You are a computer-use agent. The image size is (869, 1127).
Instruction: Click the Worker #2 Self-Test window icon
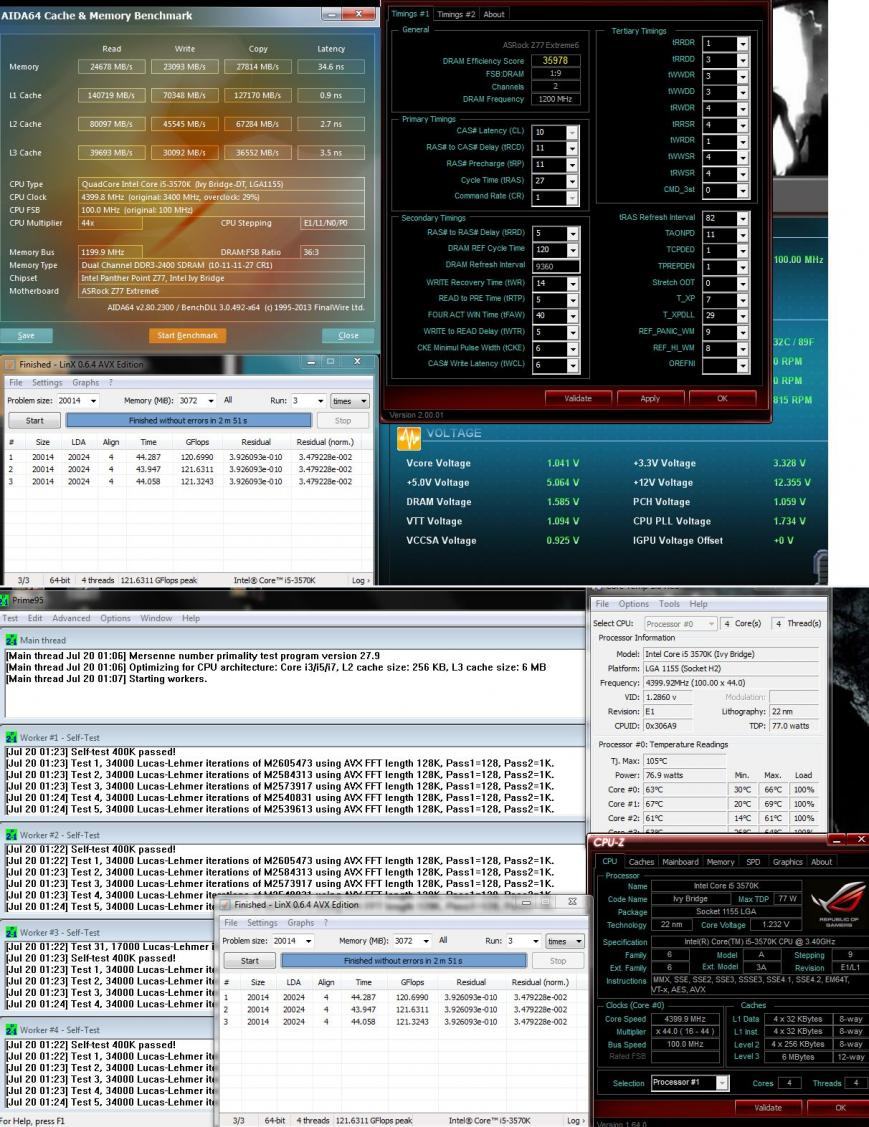[x=12, y=834]
